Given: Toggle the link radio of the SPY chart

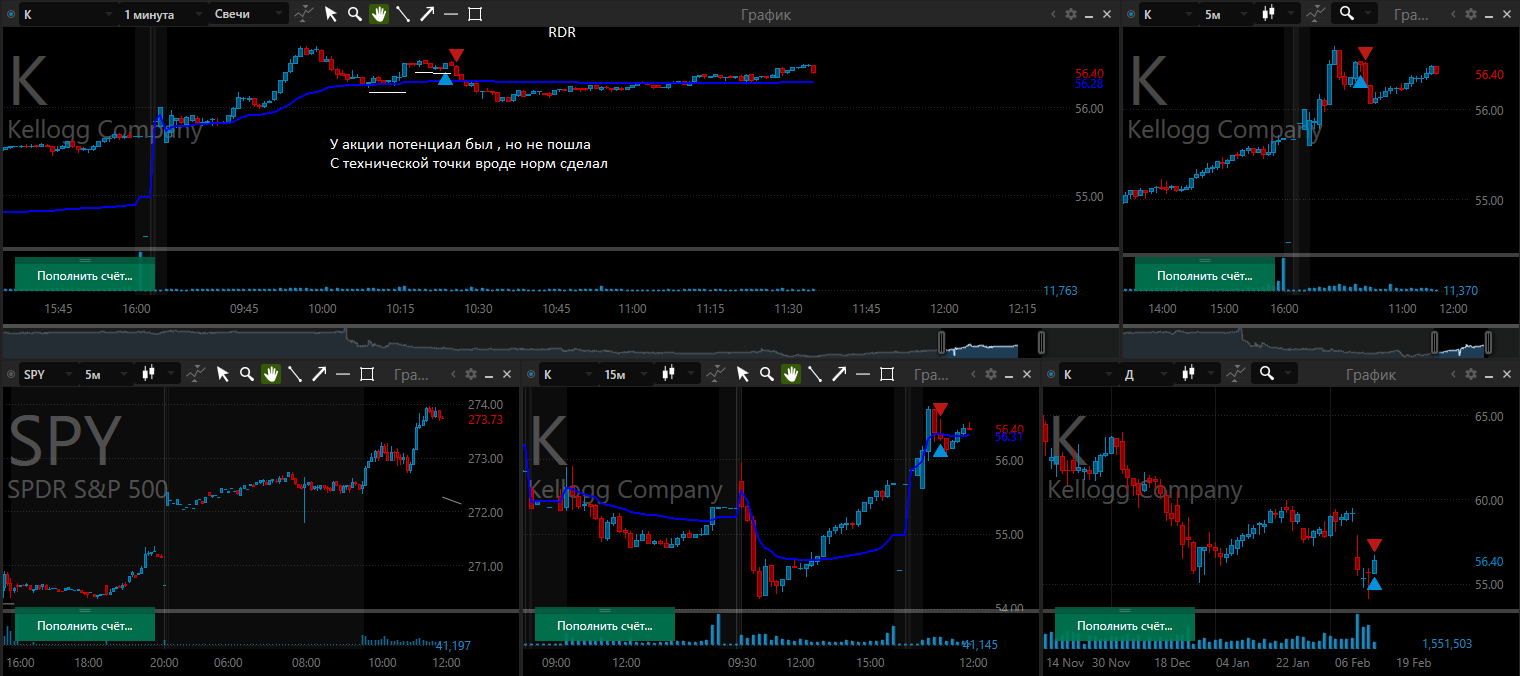Looking at the screenshot, I should click(12, 374).
